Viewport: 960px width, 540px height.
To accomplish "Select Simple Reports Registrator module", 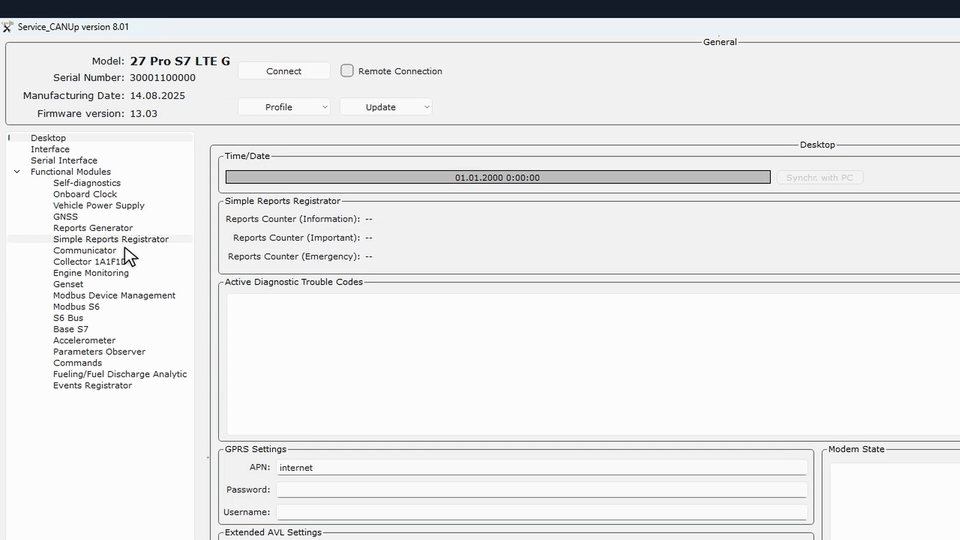I will (111, 239).
